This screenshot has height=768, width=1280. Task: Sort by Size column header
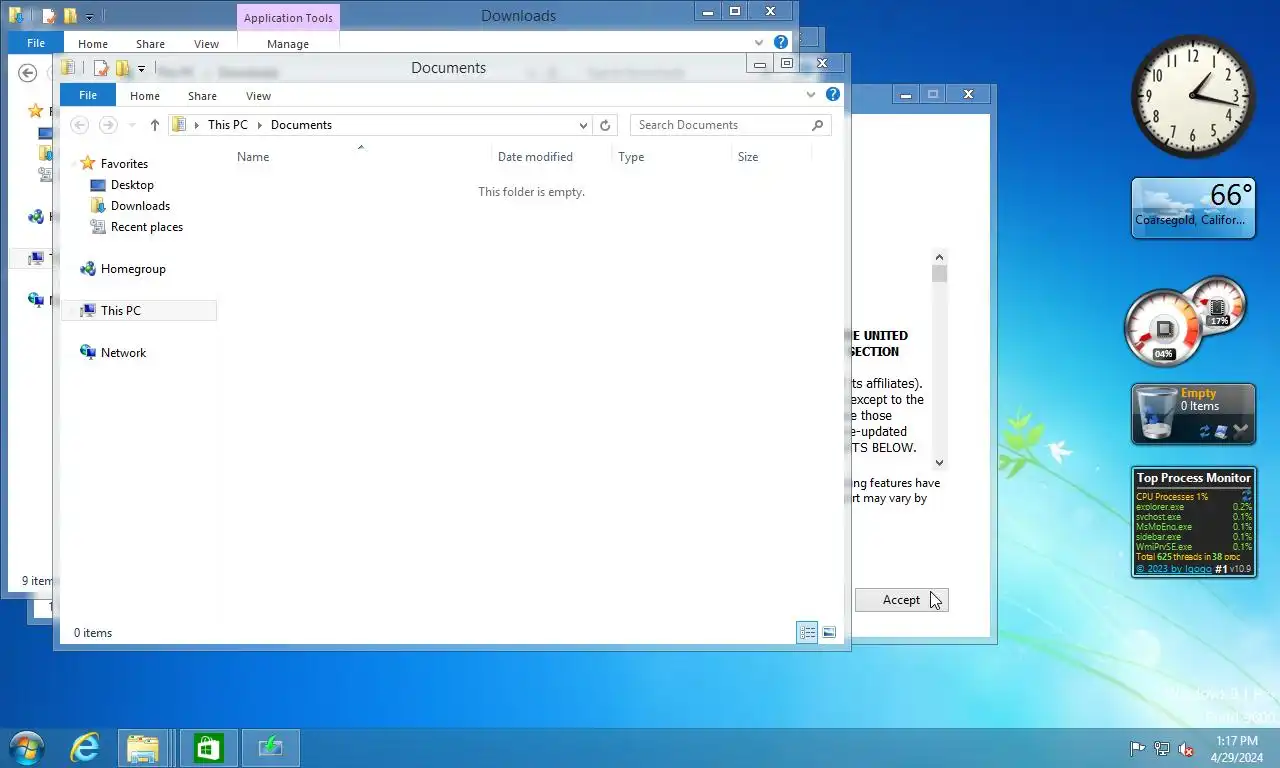click(748, 157)
